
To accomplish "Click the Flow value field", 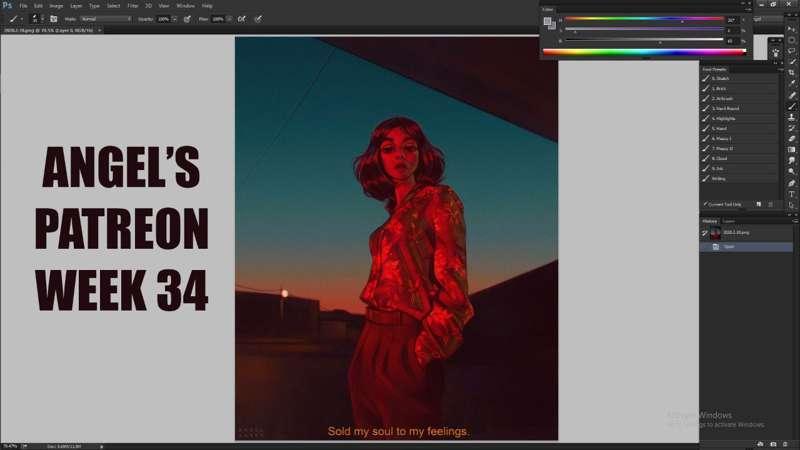I will point(218,19).
